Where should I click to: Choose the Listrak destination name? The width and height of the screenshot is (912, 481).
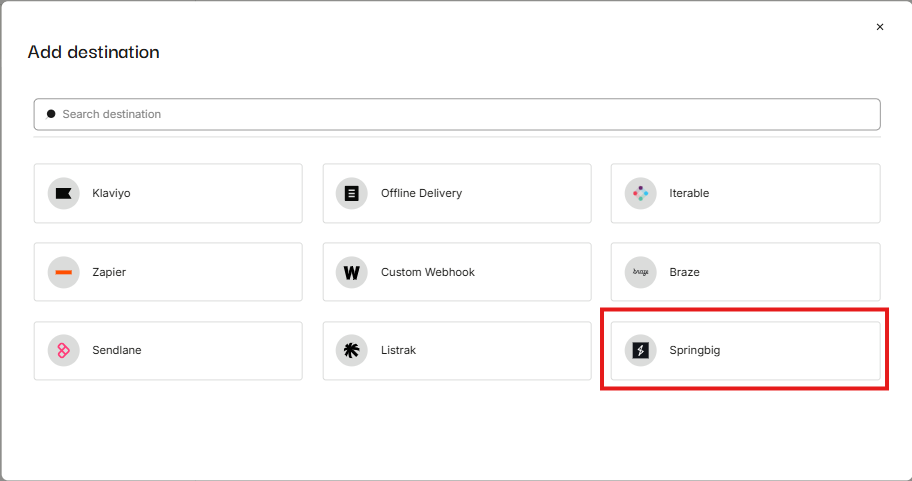(400, 350)
